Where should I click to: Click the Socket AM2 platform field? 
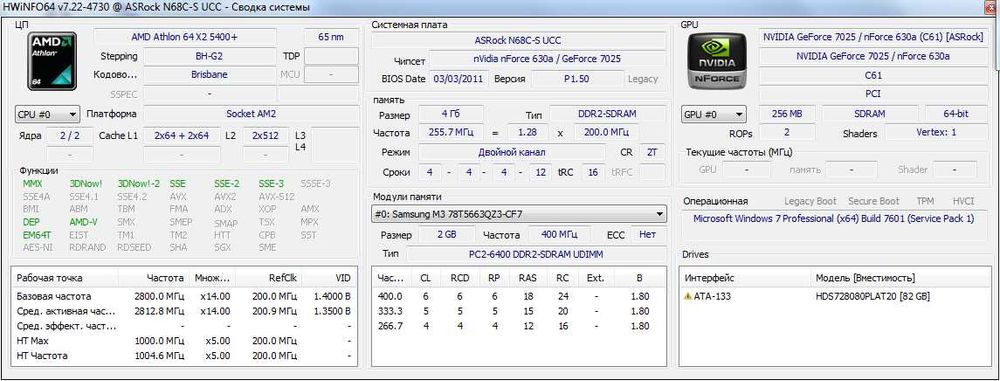(x=250, y=114)
